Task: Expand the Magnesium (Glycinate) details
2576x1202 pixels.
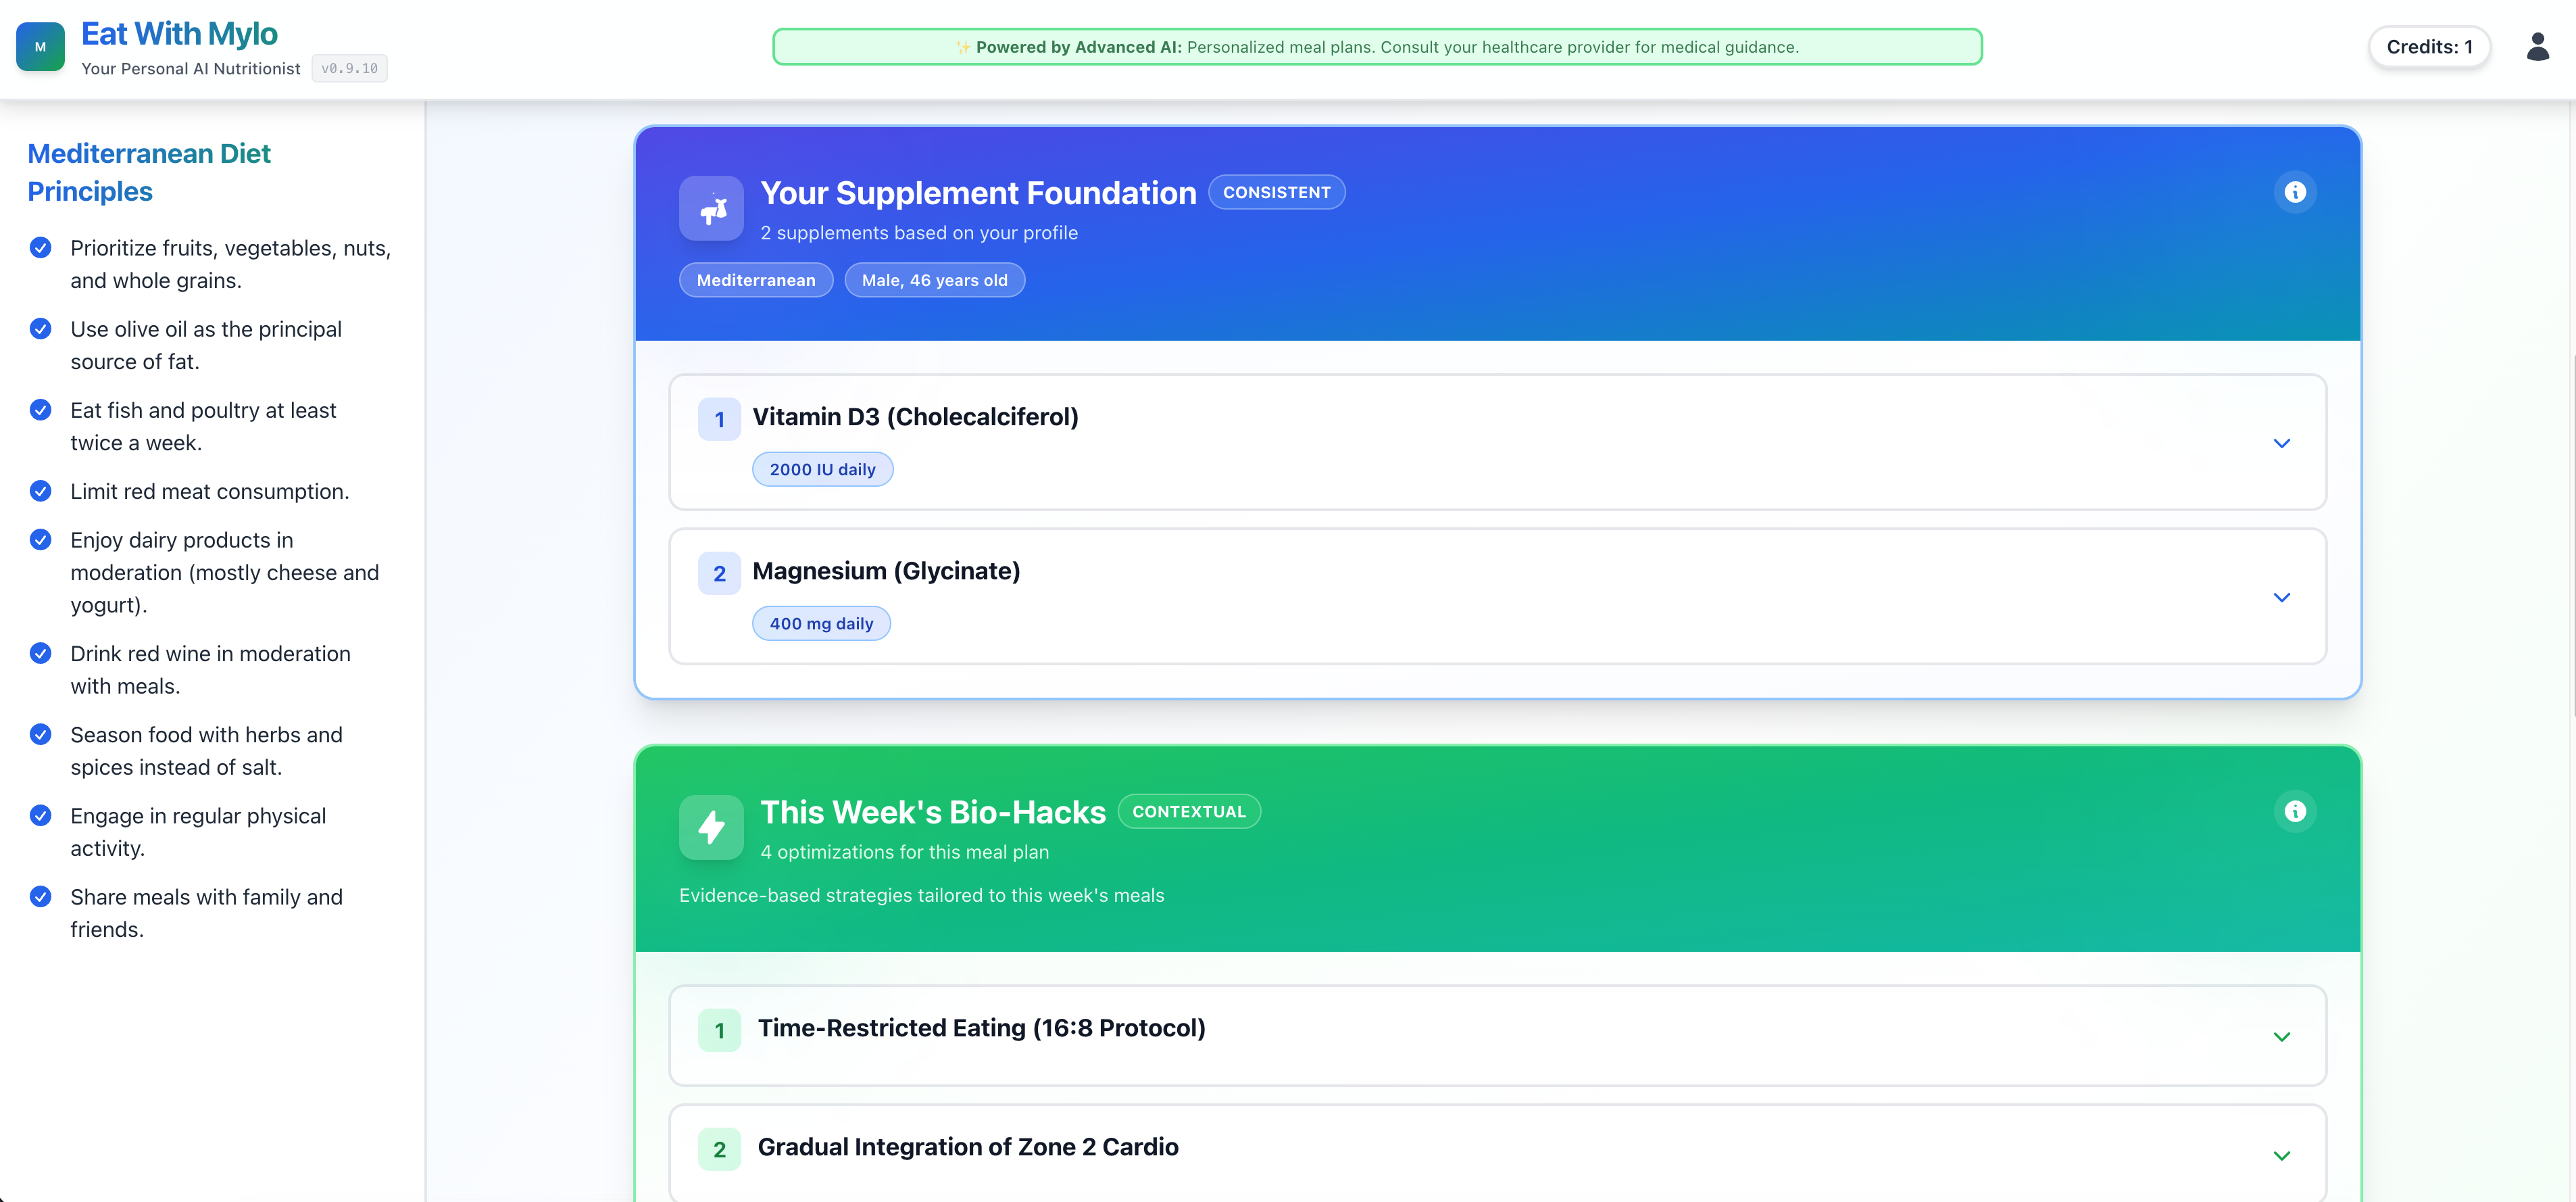Action: point(2282,597)
